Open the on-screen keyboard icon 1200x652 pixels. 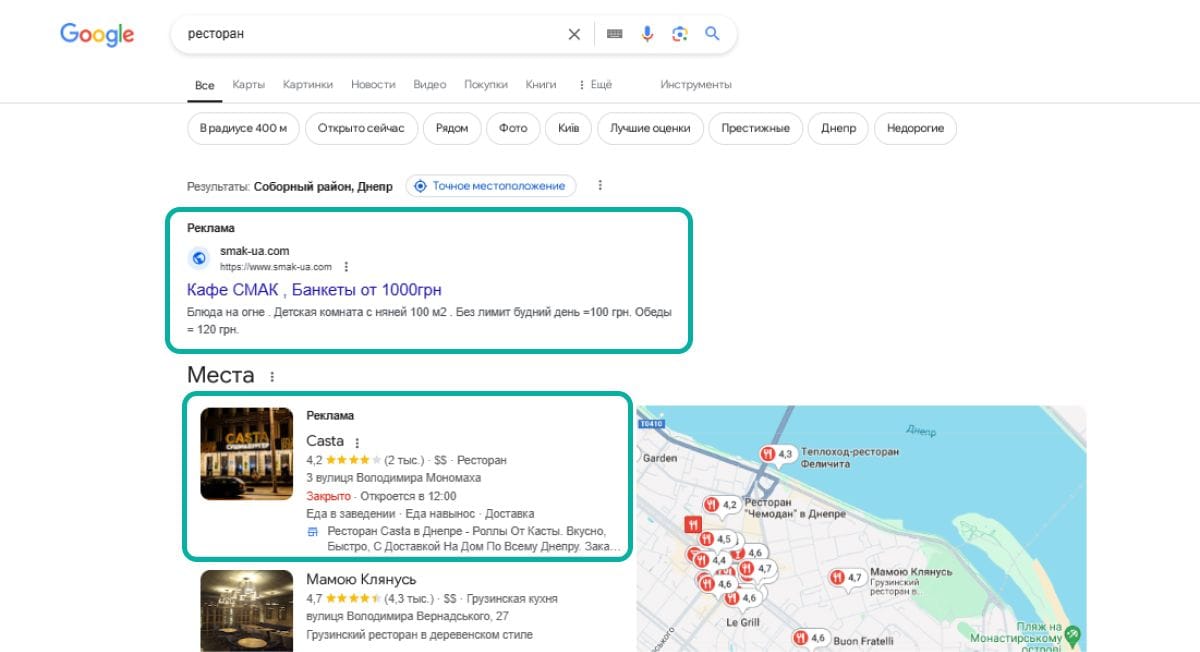tap(614, 34)
